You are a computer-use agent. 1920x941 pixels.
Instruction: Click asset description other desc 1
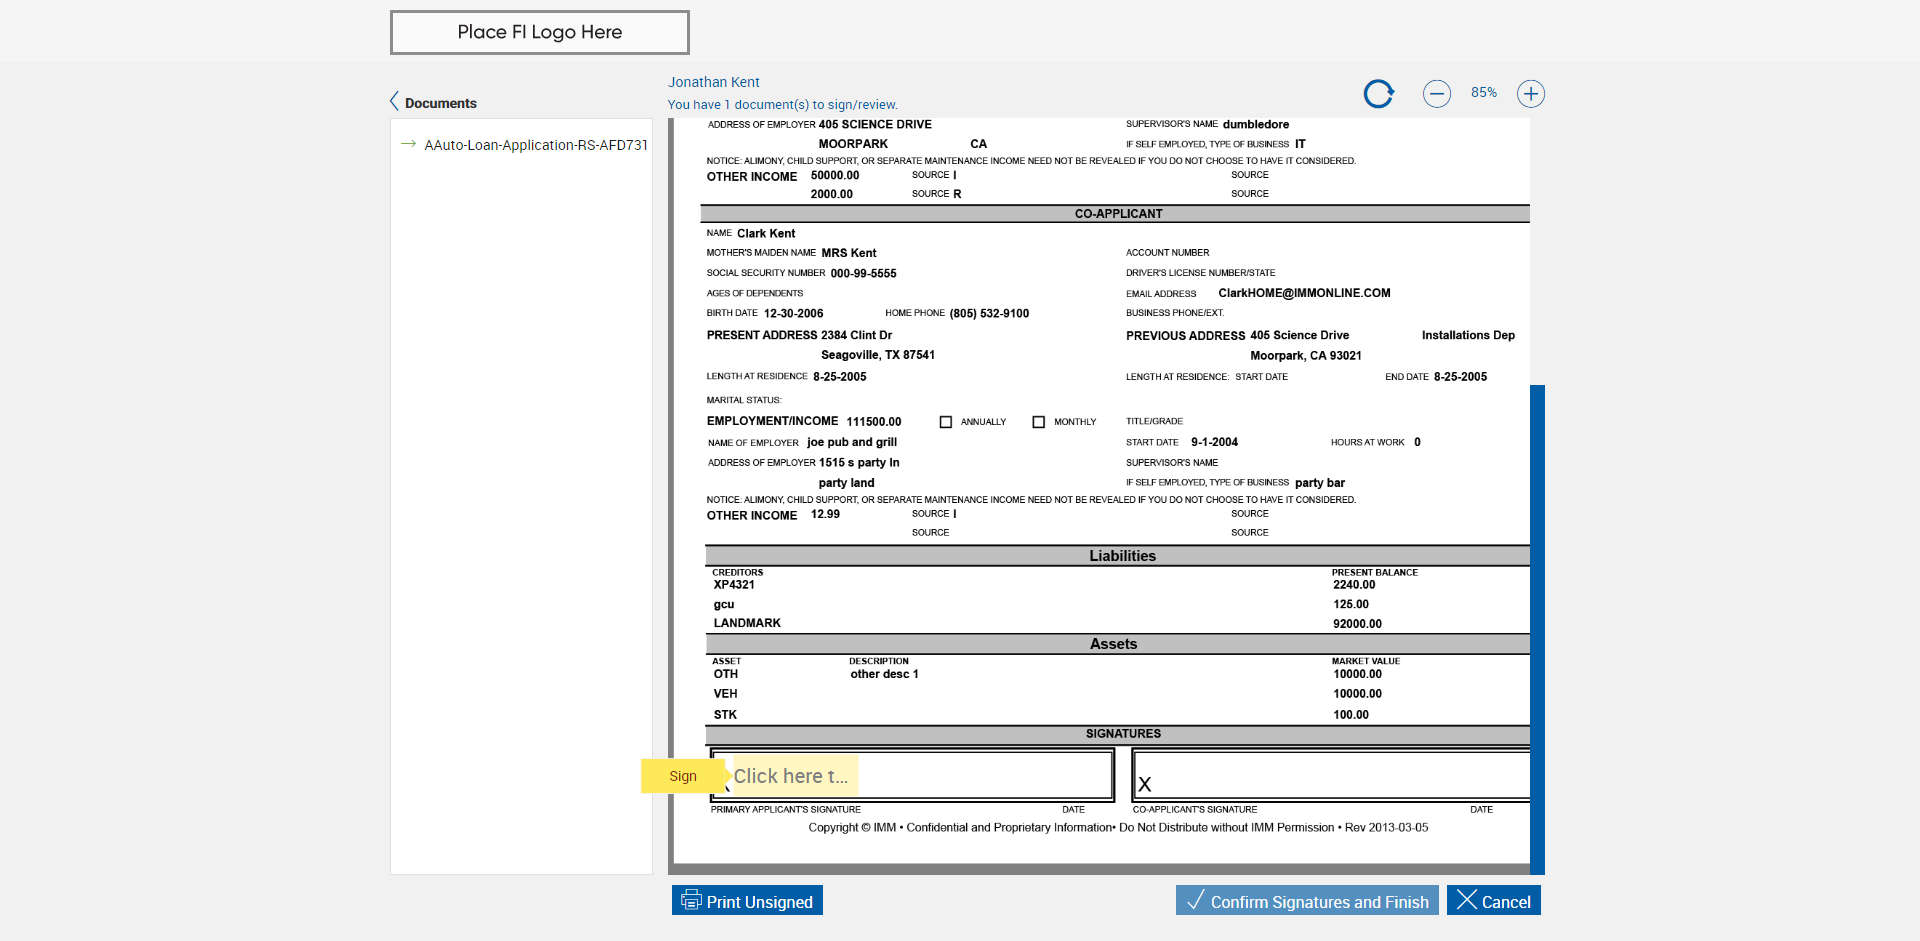pyautogui.click(x=884, y=674)
